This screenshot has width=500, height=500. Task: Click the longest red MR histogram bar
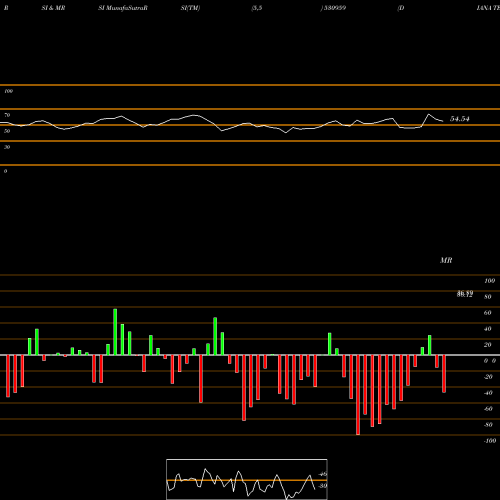pyautogui.click(x=358, y=395)
